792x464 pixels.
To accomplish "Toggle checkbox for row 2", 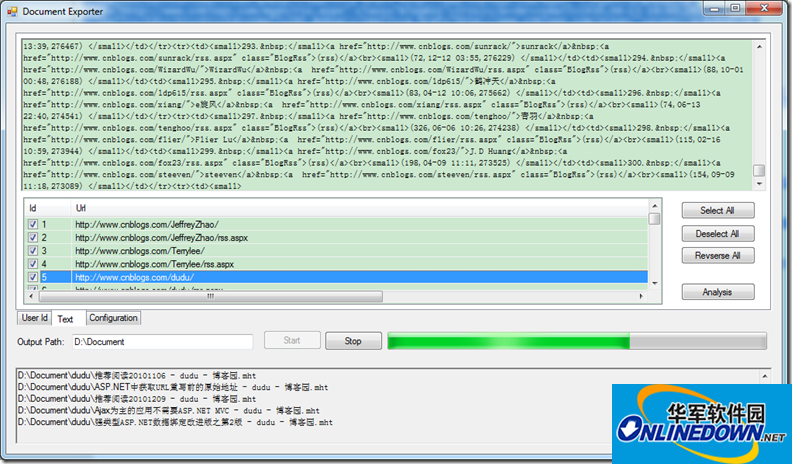I will (x=33, y=237).
